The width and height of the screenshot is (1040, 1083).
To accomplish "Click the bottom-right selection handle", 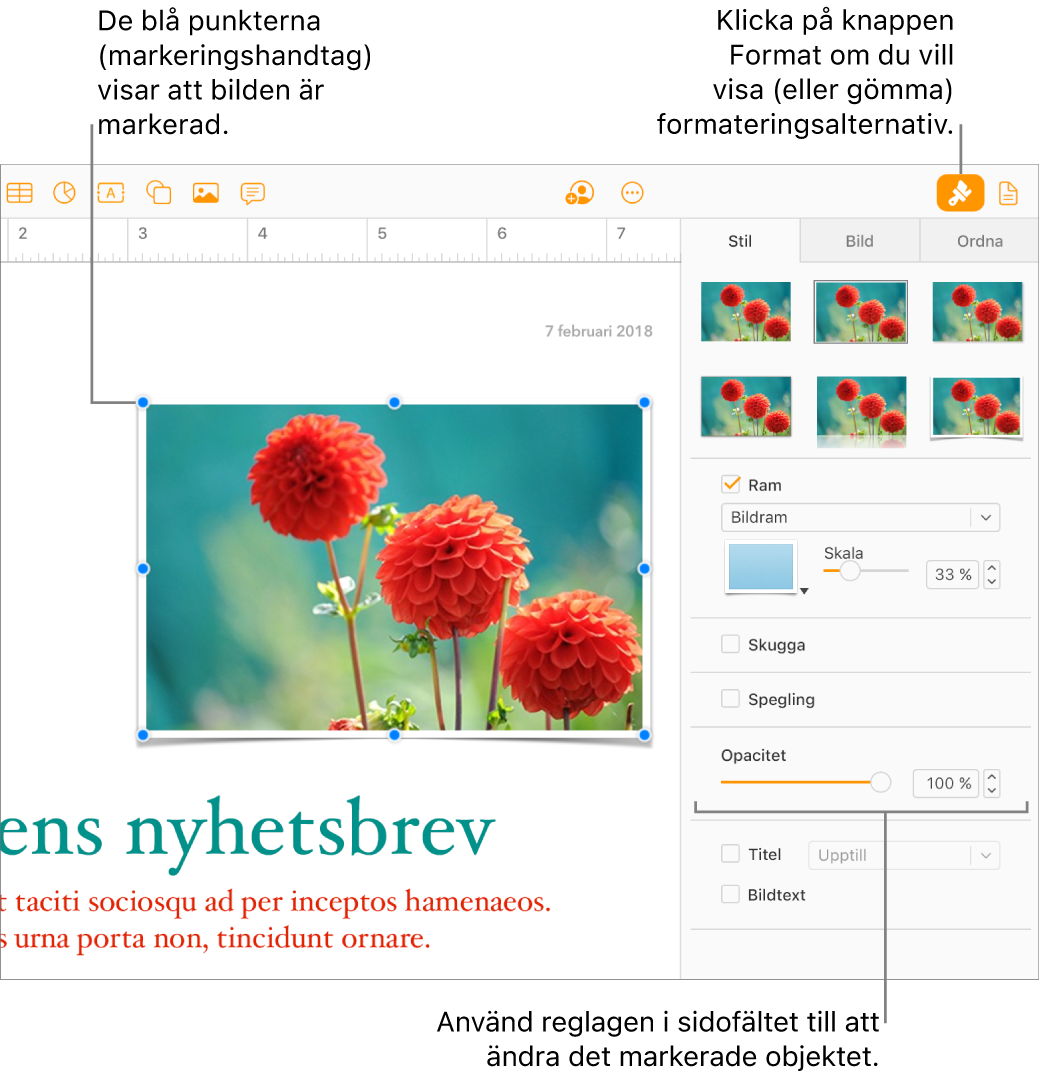I will pyautogui.click(x=644, y=735).
